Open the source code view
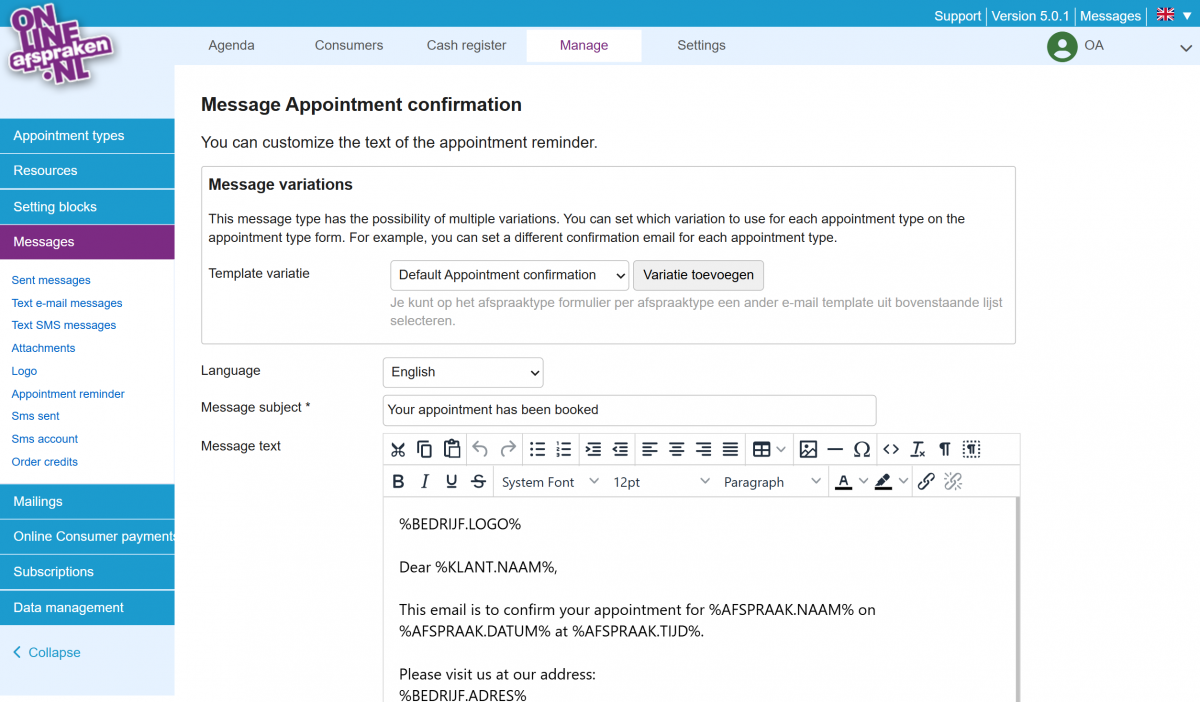This screenshot has width=1200, height=702. [x=891, y=449]
